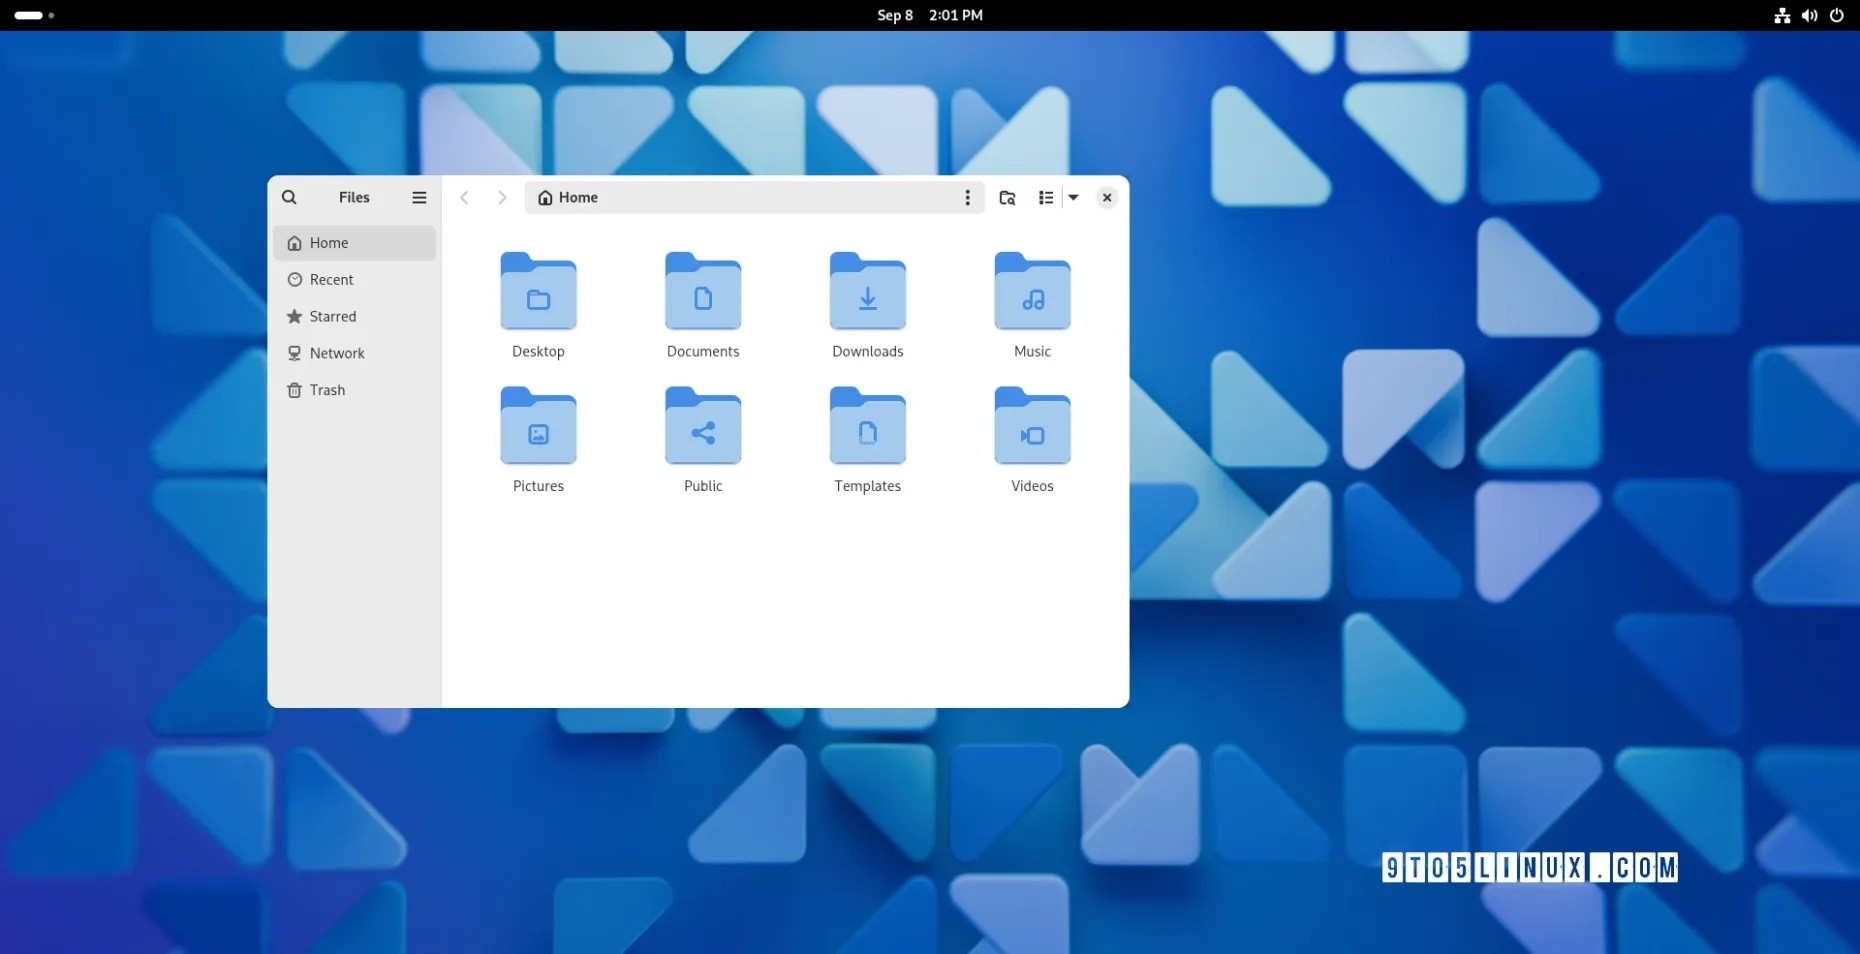Select Starred in the sidebar

pyautogui.click(x=331, y=316)
